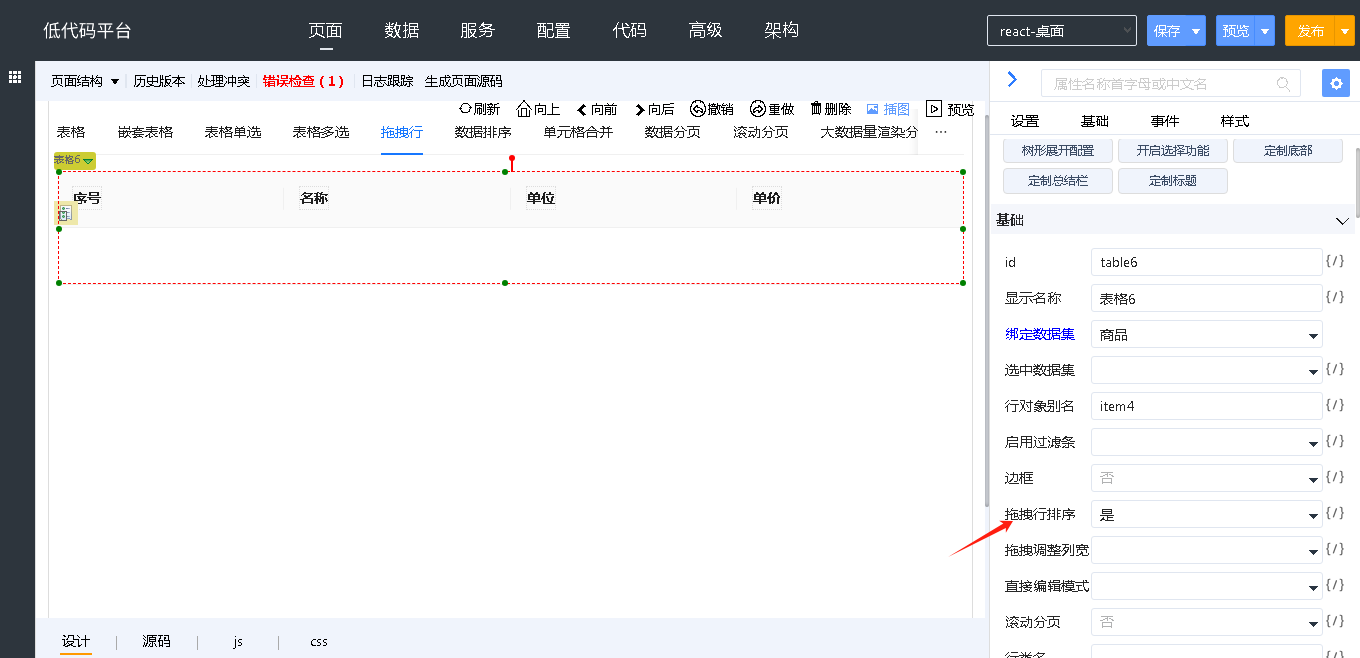This screenshot has width=1360, height=658.
Task: Open the 启用过滤条 dropdown
Action: click(x=1207, y=443)
